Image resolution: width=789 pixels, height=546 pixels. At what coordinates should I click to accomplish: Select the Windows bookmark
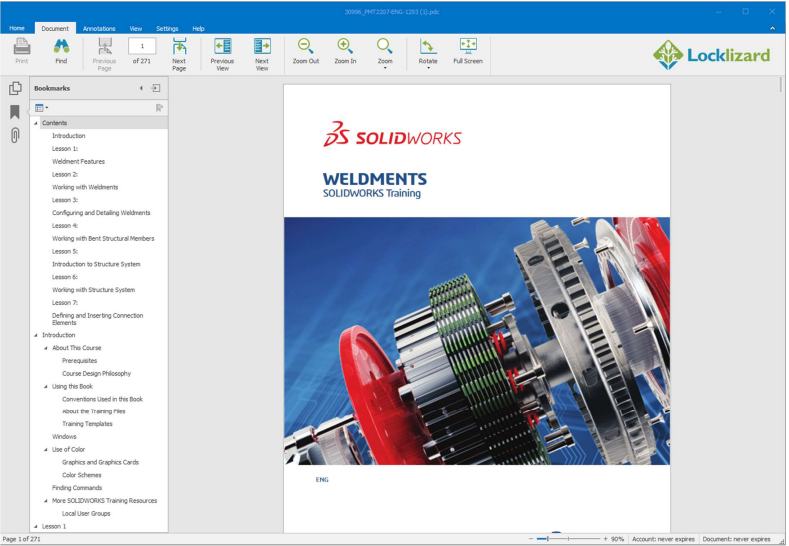pos(64,437)
